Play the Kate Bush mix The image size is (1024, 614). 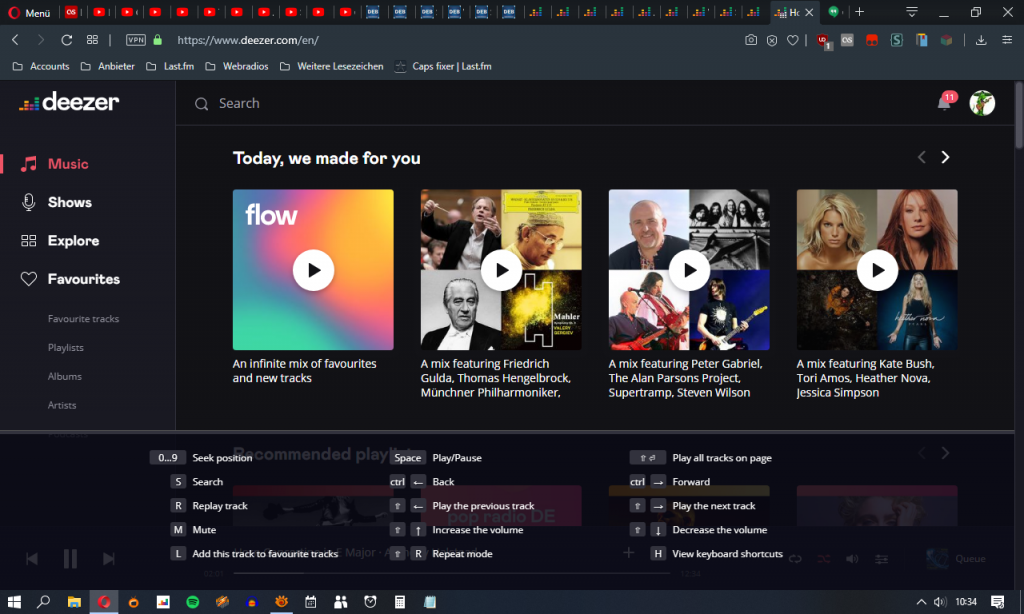click(x=877, y=270)
